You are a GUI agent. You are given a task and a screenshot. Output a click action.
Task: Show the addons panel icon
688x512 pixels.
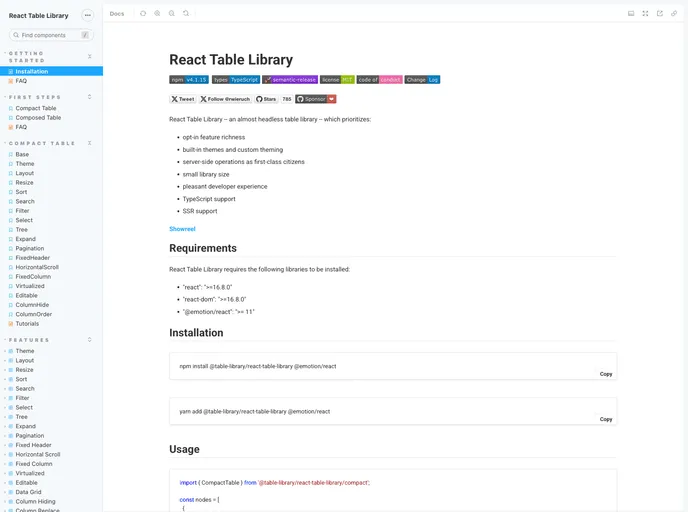click(631, 14)
